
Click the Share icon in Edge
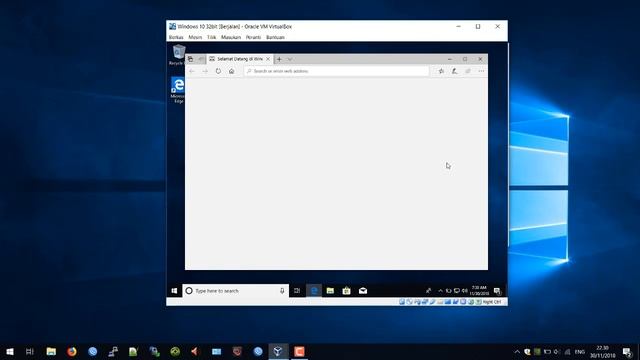point(468,71)
